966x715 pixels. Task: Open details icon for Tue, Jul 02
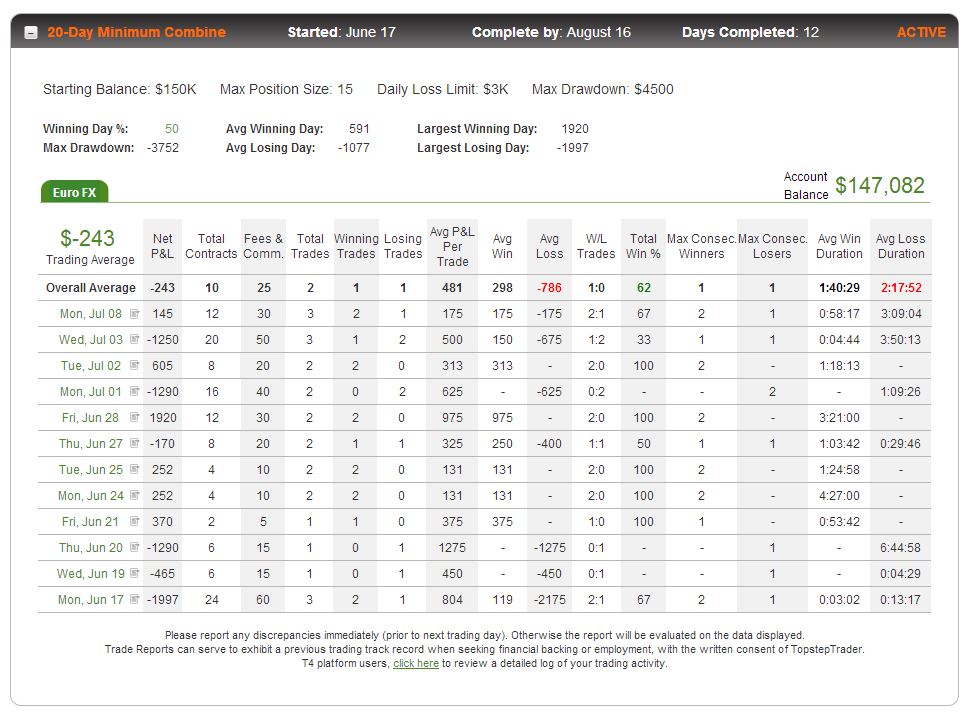(x=134, y=365)
